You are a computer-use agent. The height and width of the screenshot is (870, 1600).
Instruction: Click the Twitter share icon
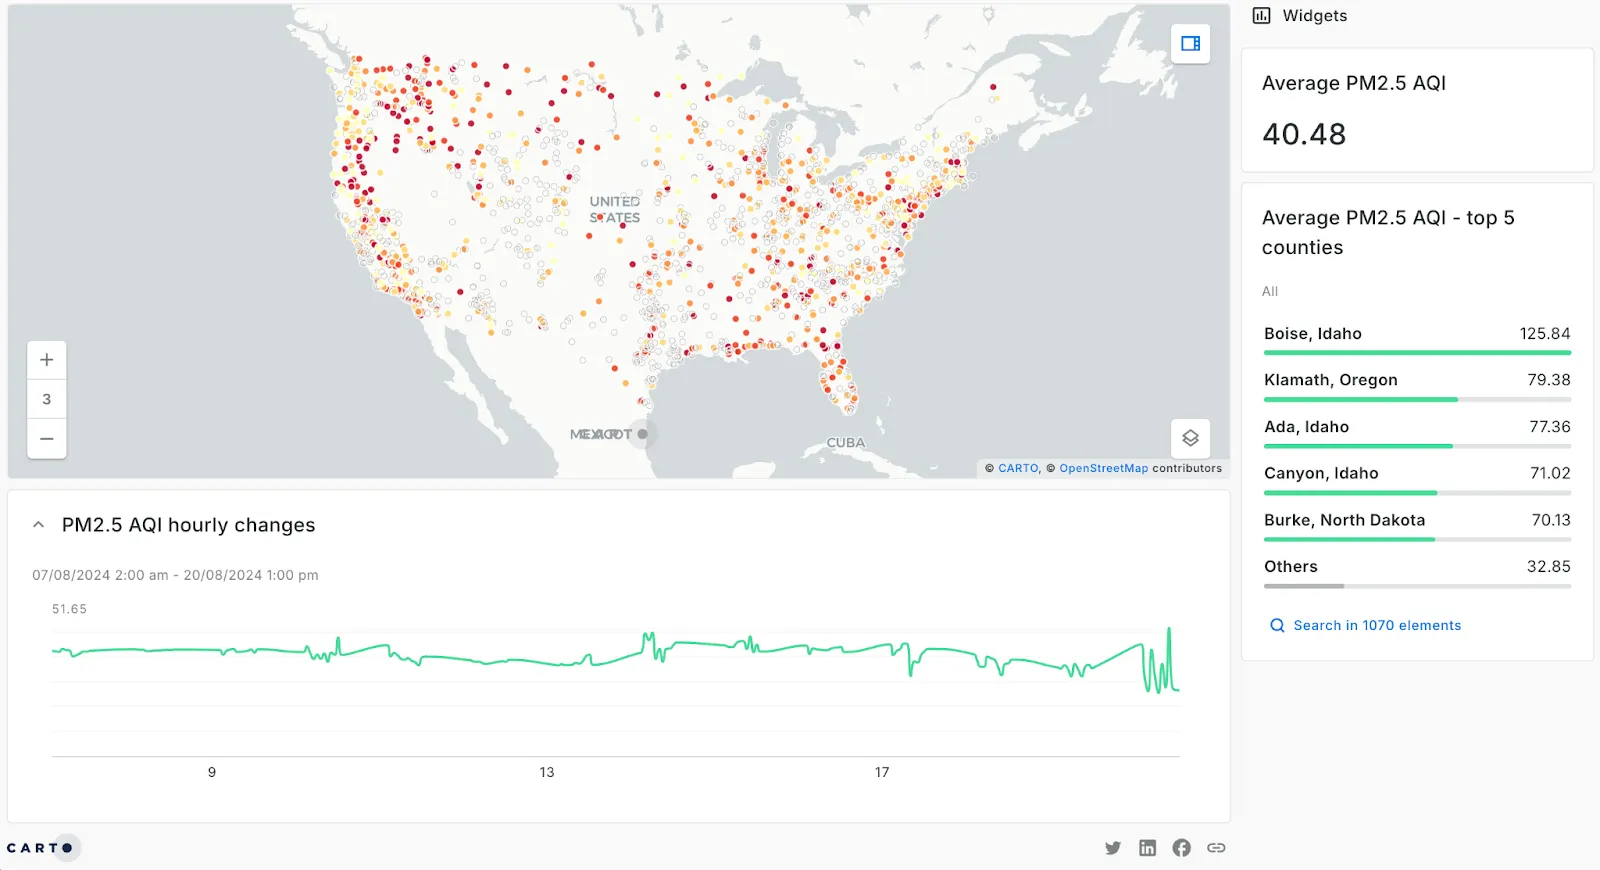[1113, 848]
